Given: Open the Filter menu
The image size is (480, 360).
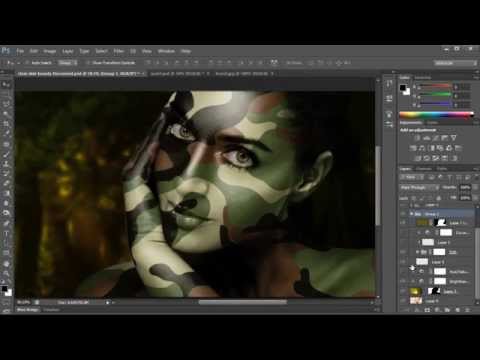Looking at the screenshot, I should 119,51.
